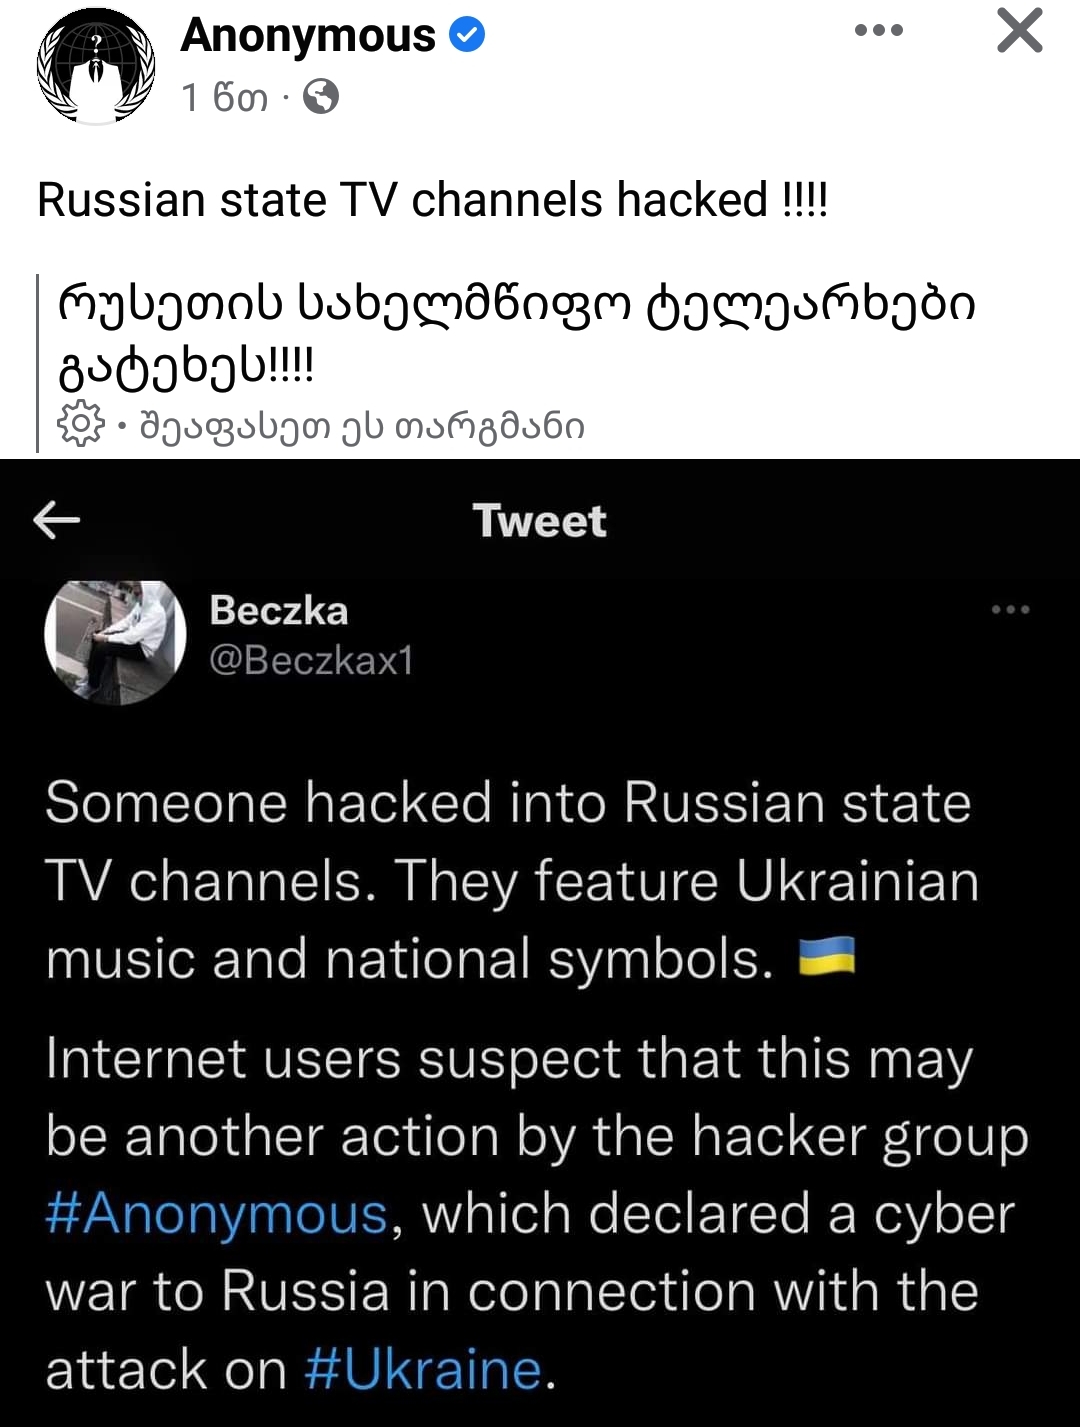Open the post options three-dot menu
Image resolution: width=1080 pixels, height=1427 pixels.
[879, 31]
